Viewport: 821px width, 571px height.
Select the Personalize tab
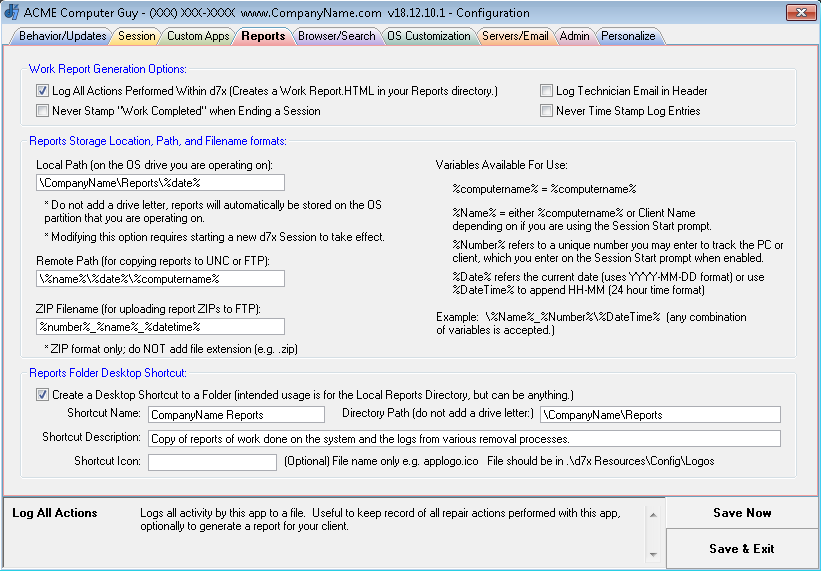pos(628,36)
